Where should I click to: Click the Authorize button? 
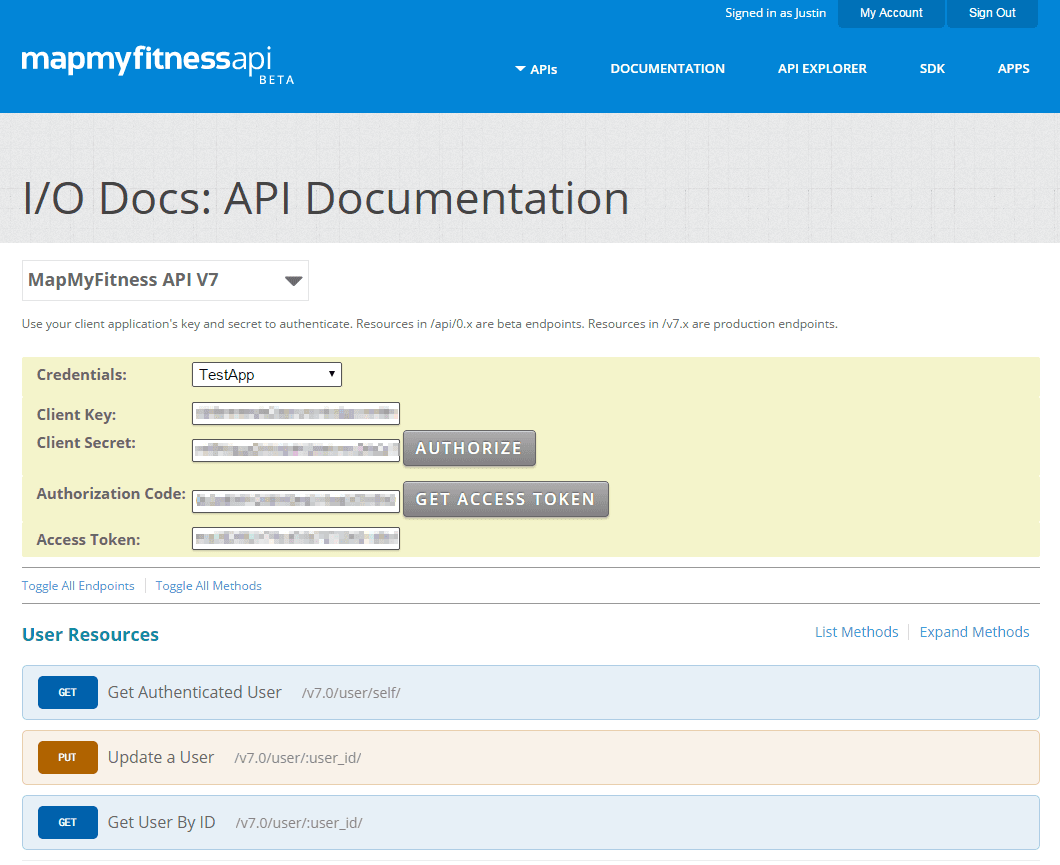click(x=469, y=448)
